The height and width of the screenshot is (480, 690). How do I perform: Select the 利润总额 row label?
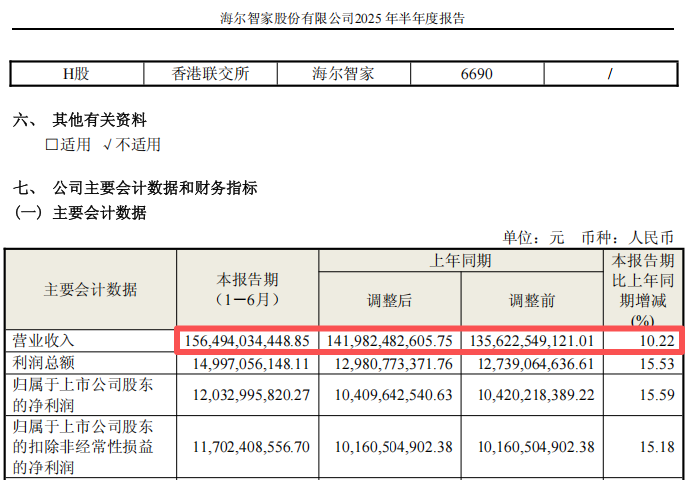pyautogui.click(x=43, y=363)
